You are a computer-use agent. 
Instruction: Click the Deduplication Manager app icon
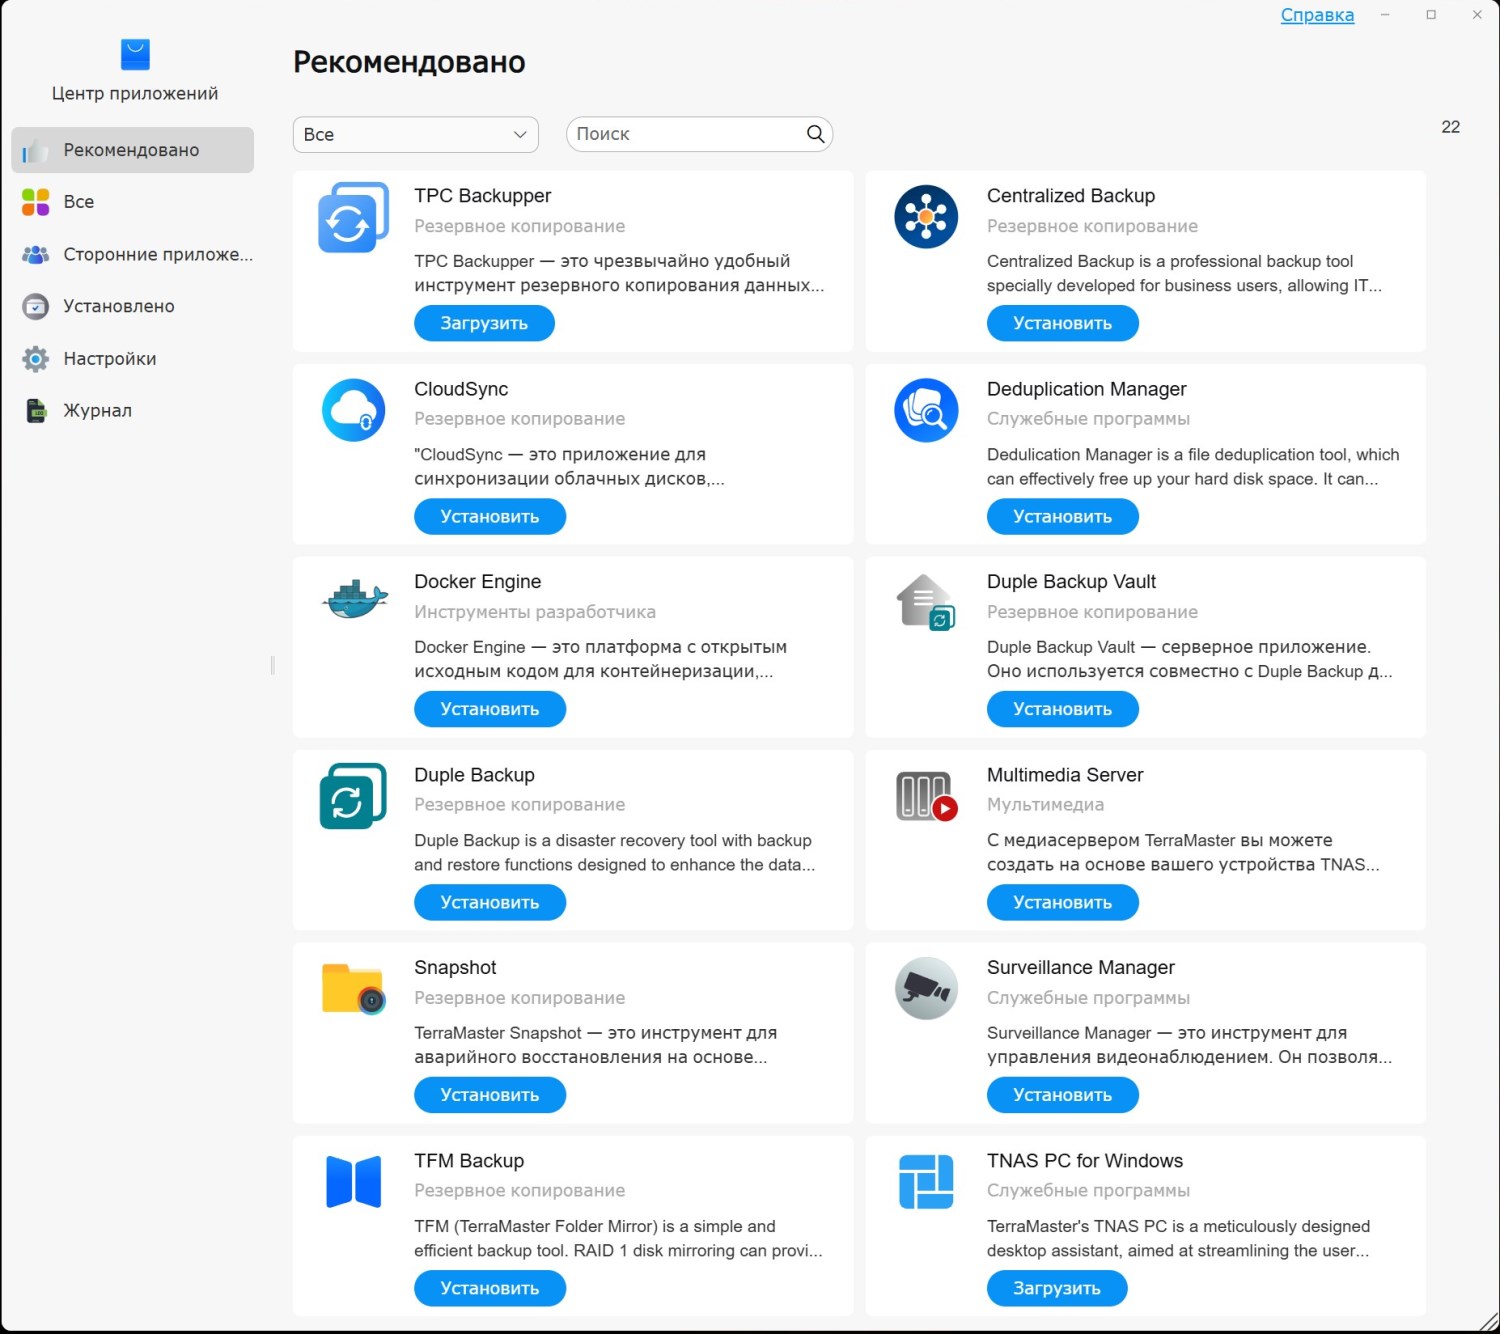coord(926,410)
